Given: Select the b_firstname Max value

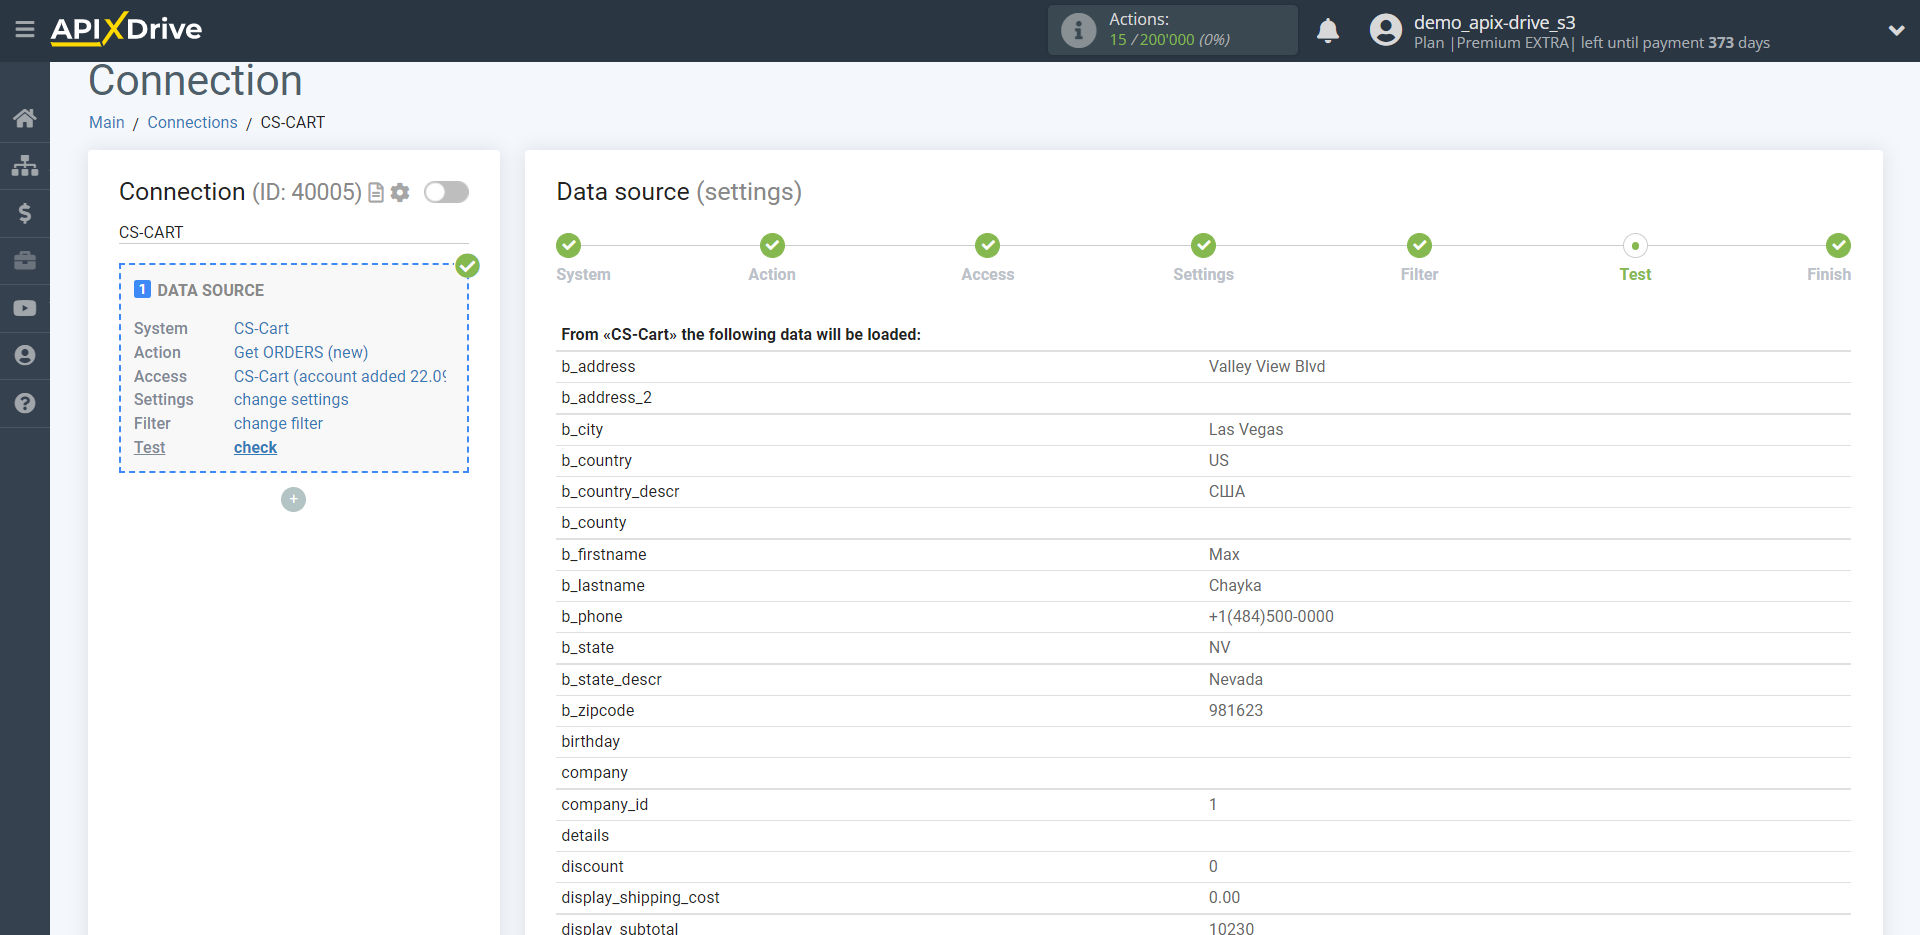Looking at the screenshot, I should pyautogui.click(x=1223, y=554).
